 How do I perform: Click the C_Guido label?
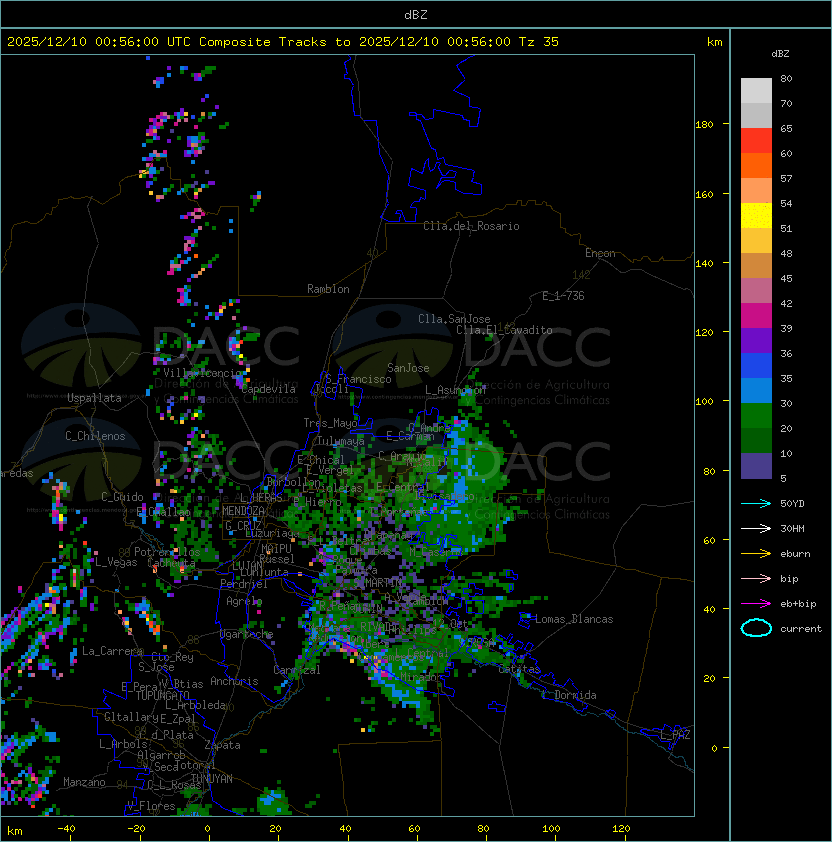tap(122, 497)
